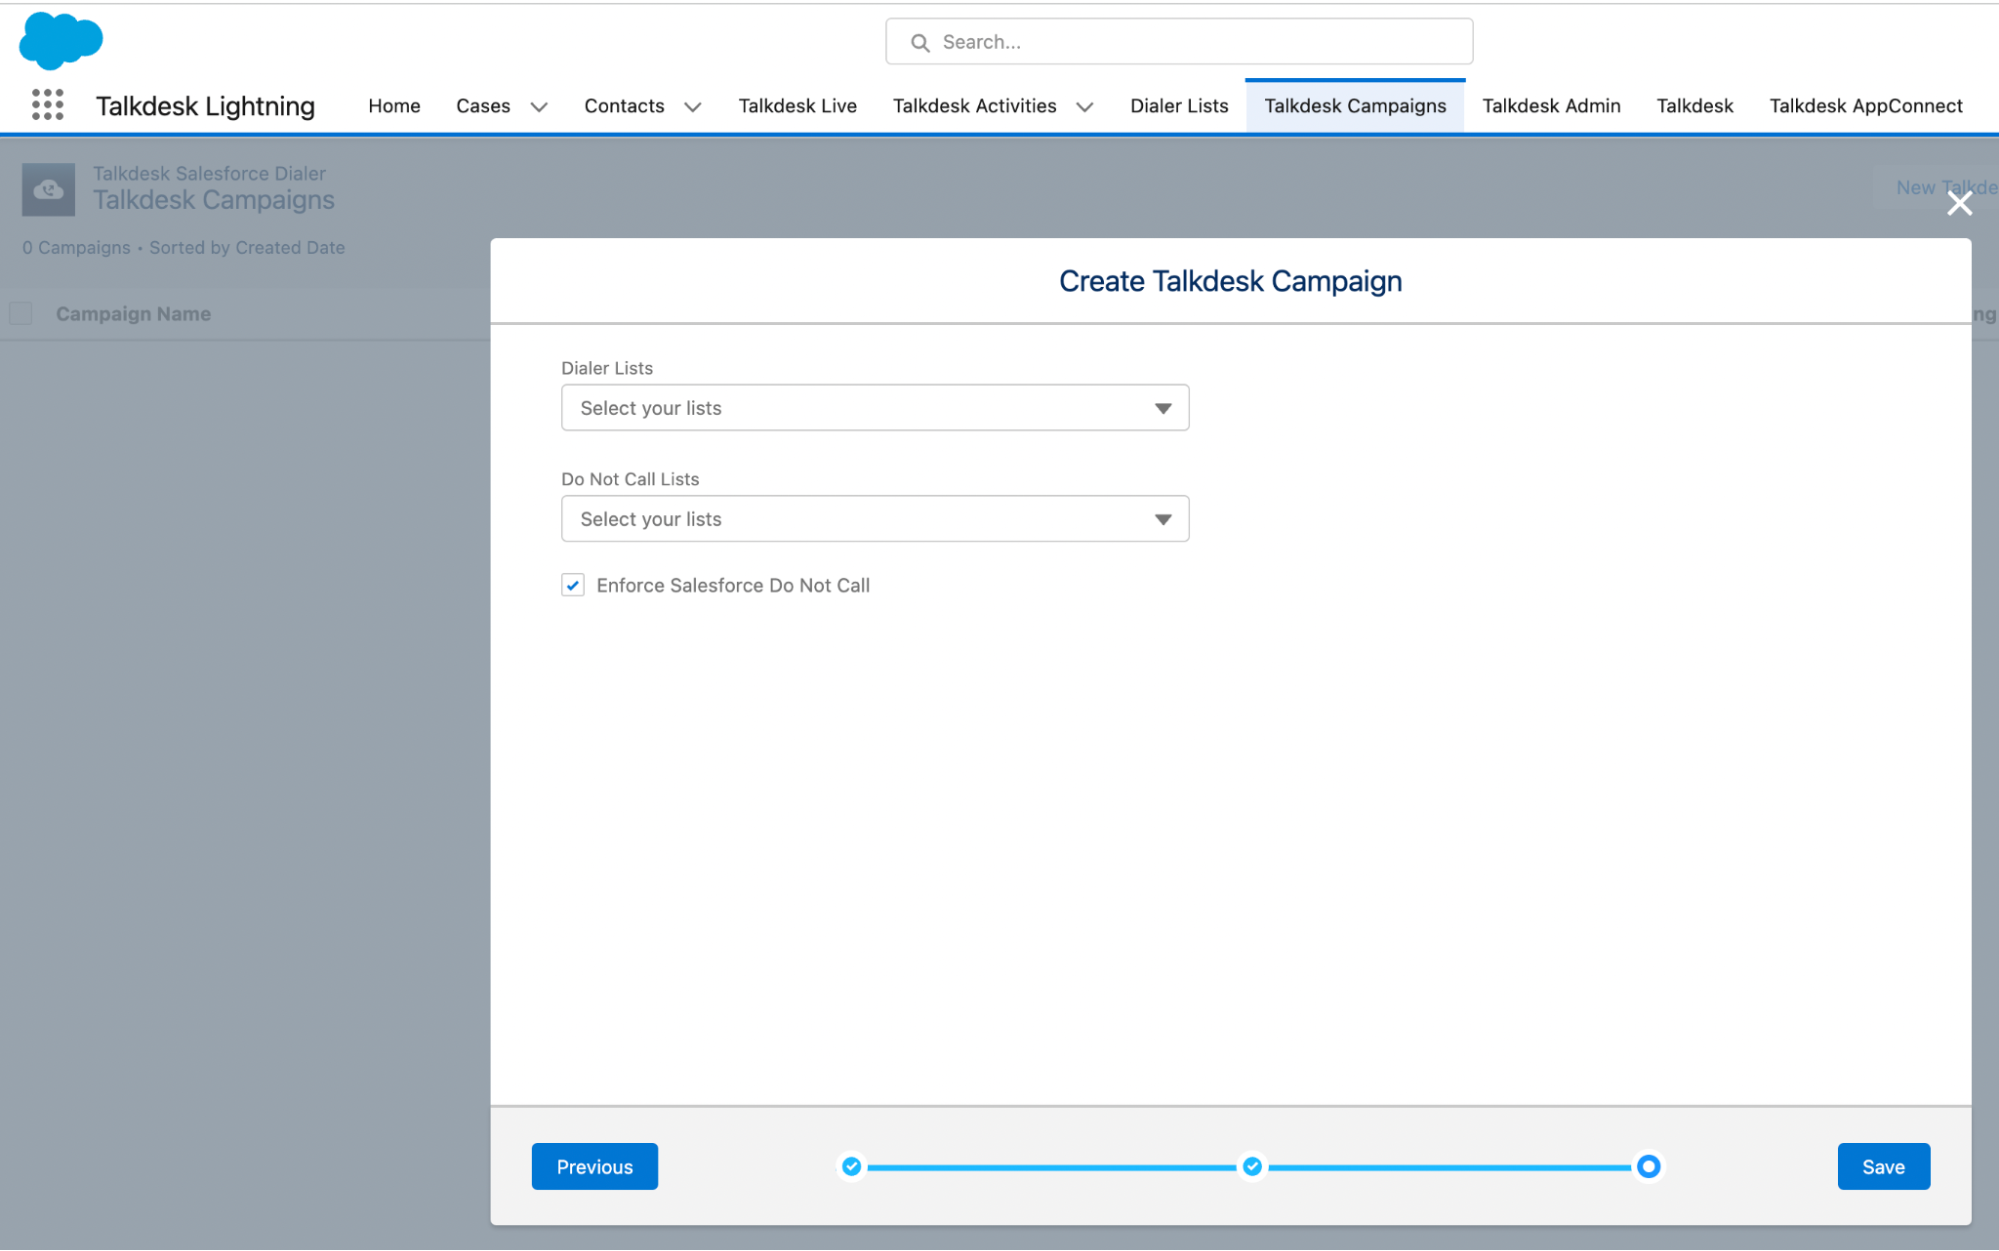Click the Salesforce cloud logo
The image size is (1999, 1251).
pyautogui.click(x=61, y=41)
